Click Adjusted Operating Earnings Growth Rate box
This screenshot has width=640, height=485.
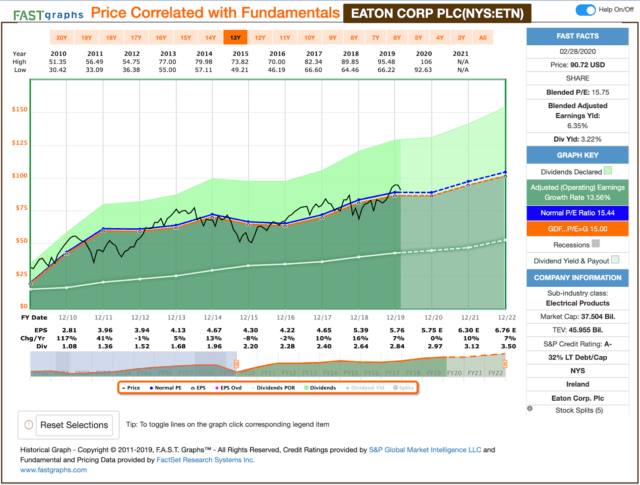tap(578, 192)
